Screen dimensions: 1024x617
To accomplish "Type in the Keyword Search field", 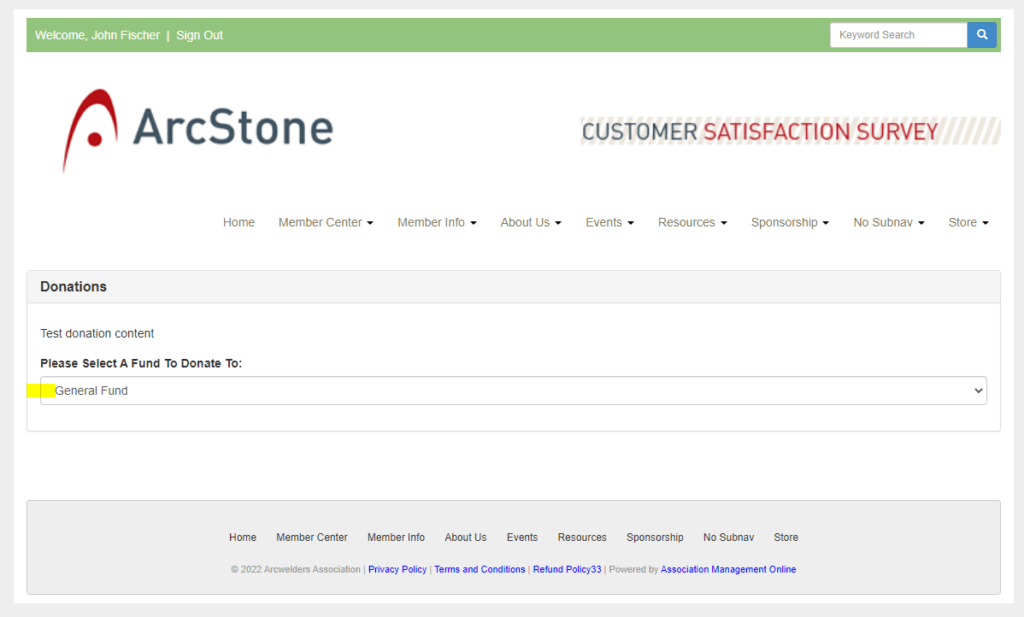I will (897, 35).
